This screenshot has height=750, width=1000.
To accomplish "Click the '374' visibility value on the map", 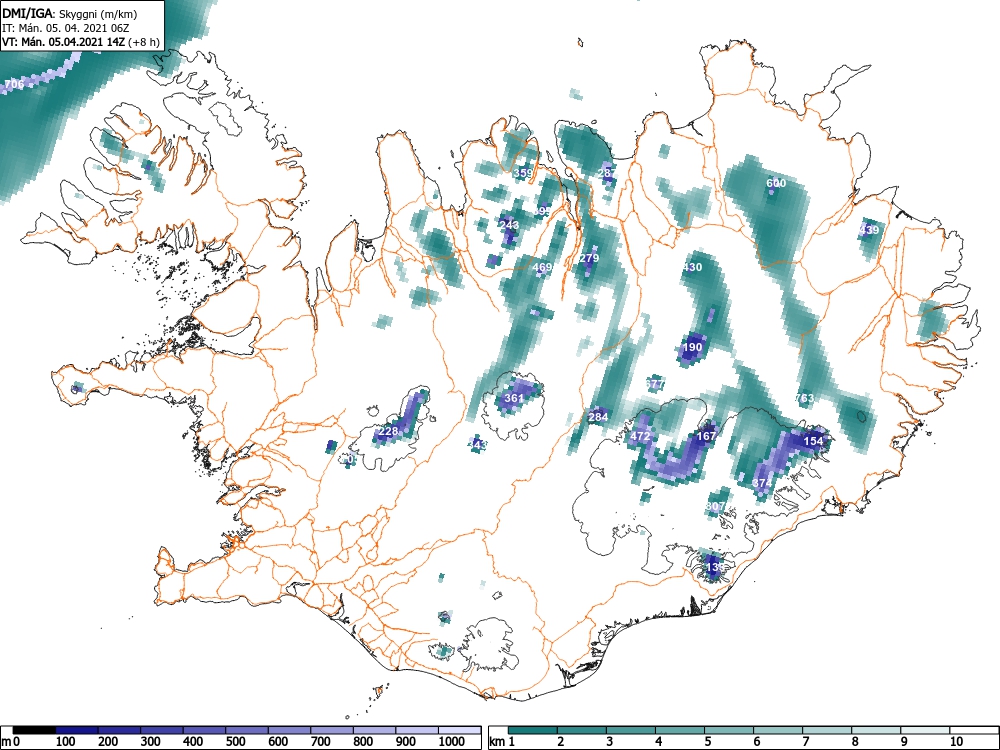I will pyautogui.click(x=762, y=483).
